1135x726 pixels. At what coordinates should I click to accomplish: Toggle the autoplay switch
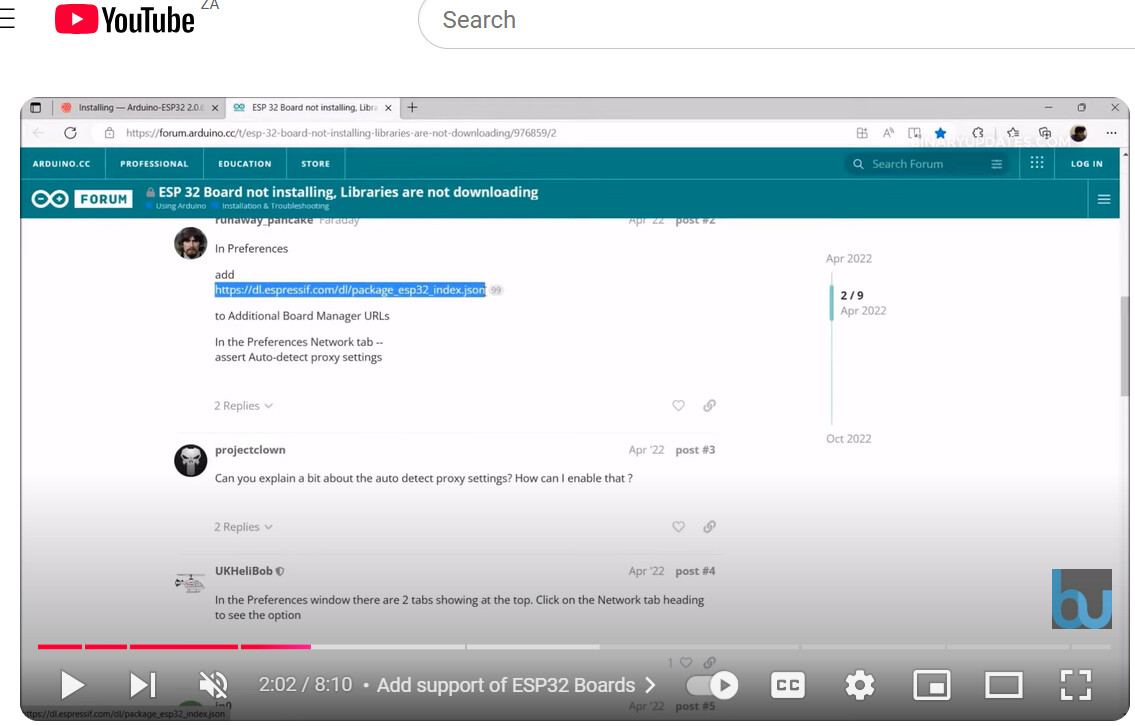coord(712,685)
